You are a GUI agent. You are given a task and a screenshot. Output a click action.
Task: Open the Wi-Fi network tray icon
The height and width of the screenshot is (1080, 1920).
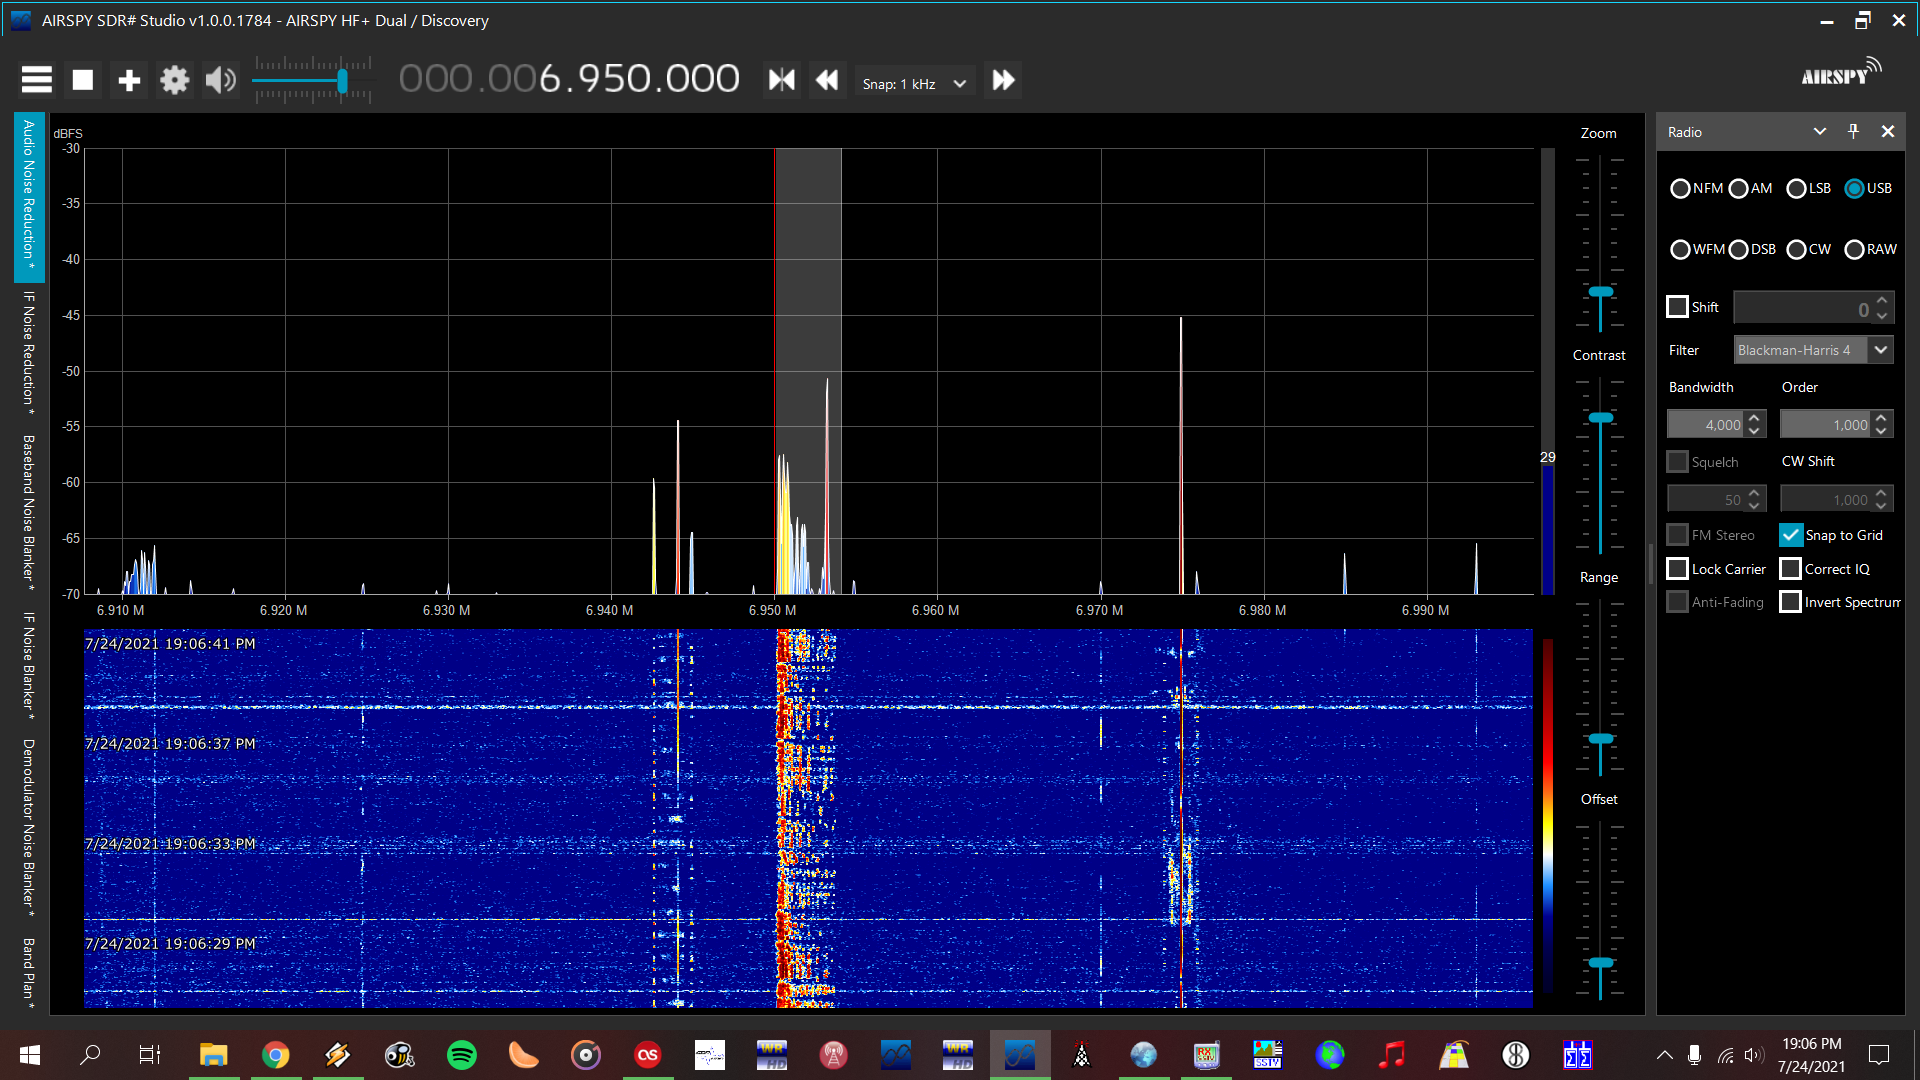[x=1726, y=1055]
